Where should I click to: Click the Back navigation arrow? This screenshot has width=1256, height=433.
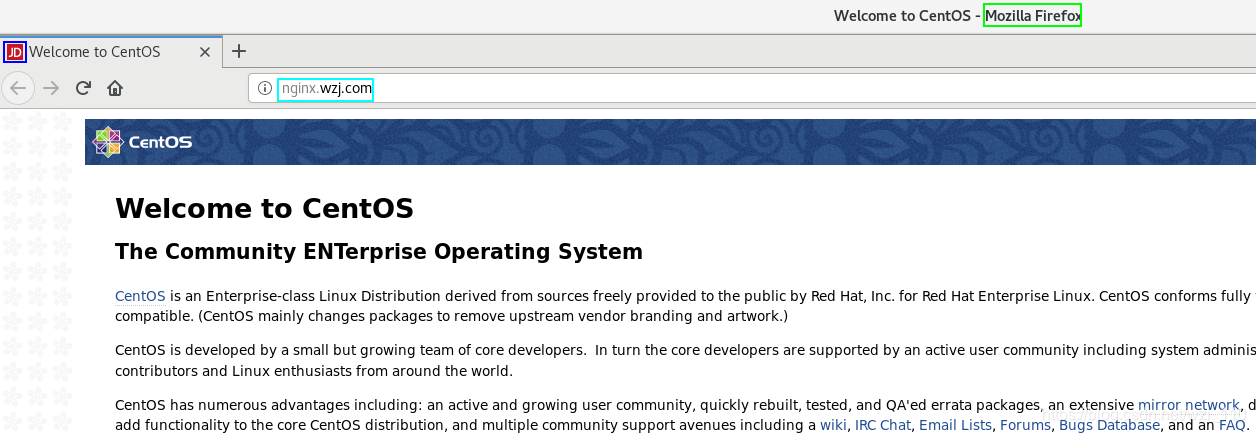pyautogui.click(x=17, y=88)
